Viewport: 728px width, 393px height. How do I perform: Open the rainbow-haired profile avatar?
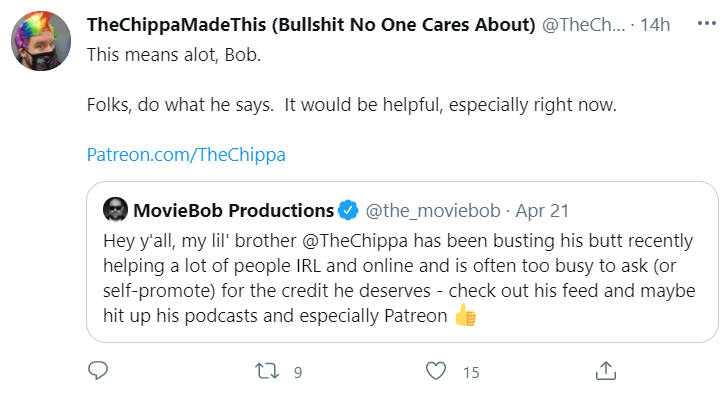coord(41,41)
